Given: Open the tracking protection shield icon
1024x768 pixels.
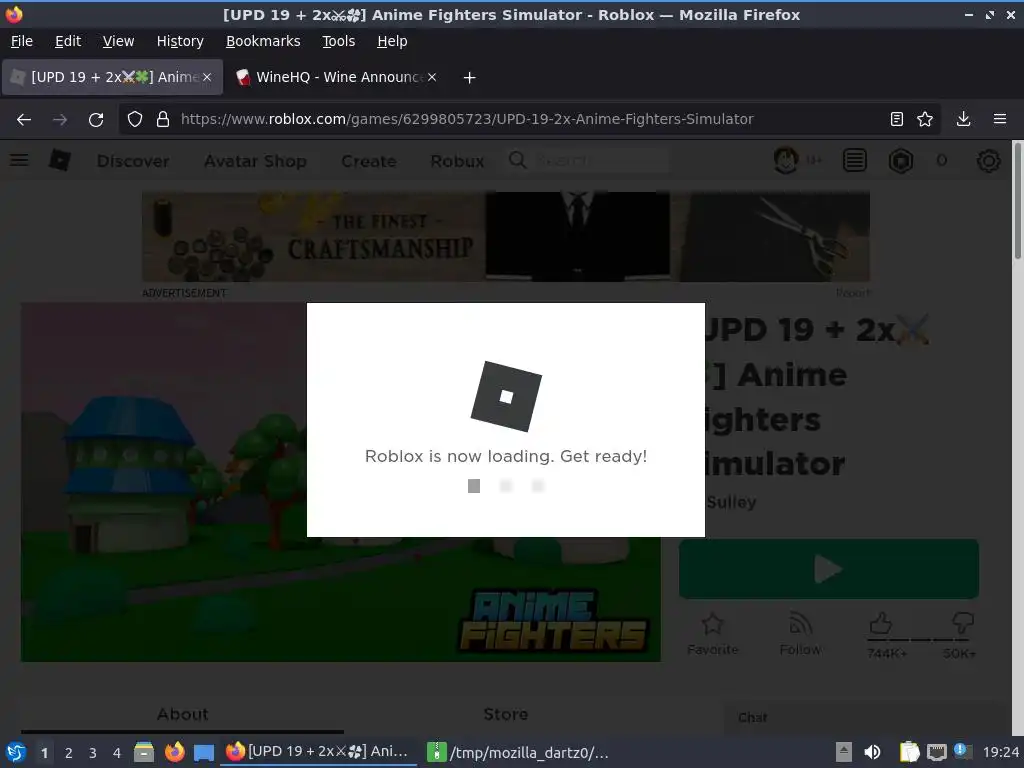Looking at the screenshot, I should (x=135, y=120).
